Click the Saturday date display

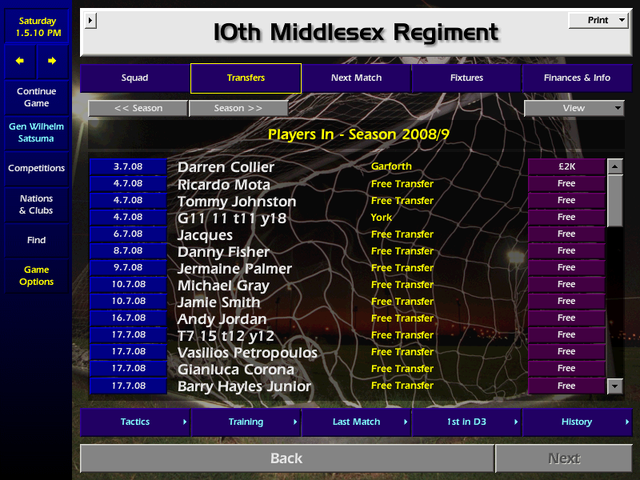(x=36, y=27)
